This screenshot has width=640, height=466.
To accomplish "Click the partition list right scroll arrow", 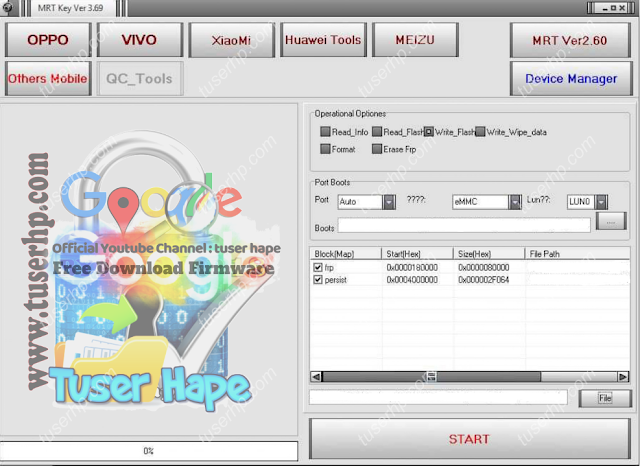I will coord(623,377).
